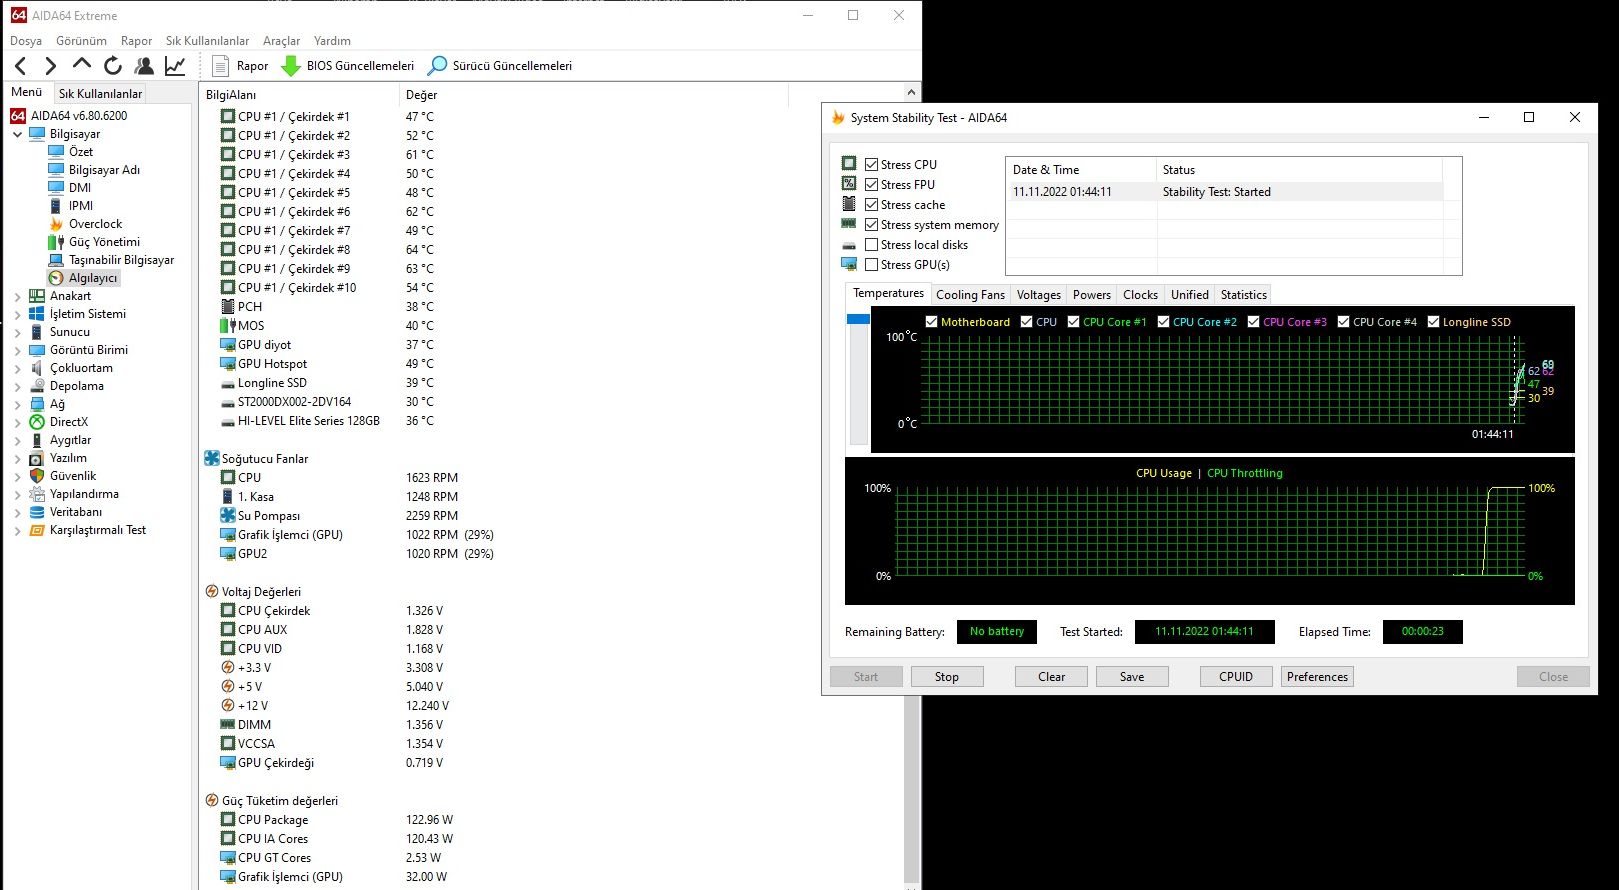Toggle the Longline SSD graph checkbox
The height and width of the screenshot is (890, 1619).
(1434, 322)
